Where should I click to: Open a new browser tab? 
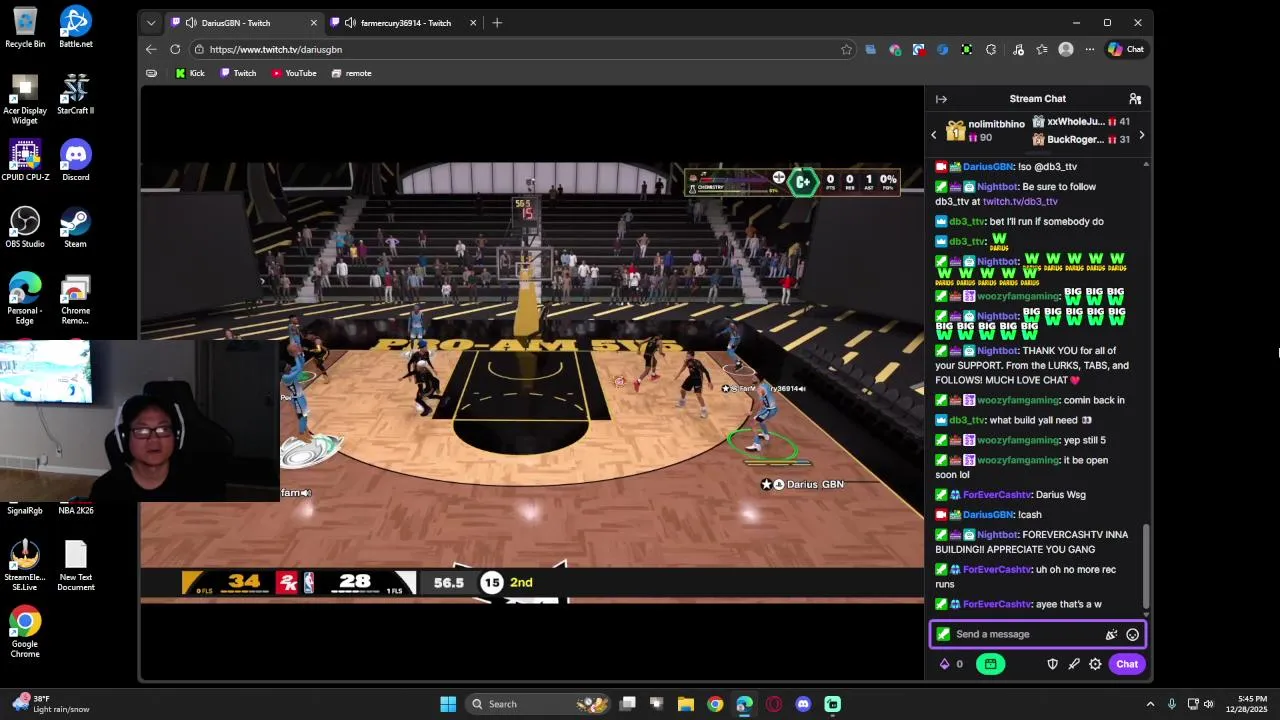click(x=497, y=23)
